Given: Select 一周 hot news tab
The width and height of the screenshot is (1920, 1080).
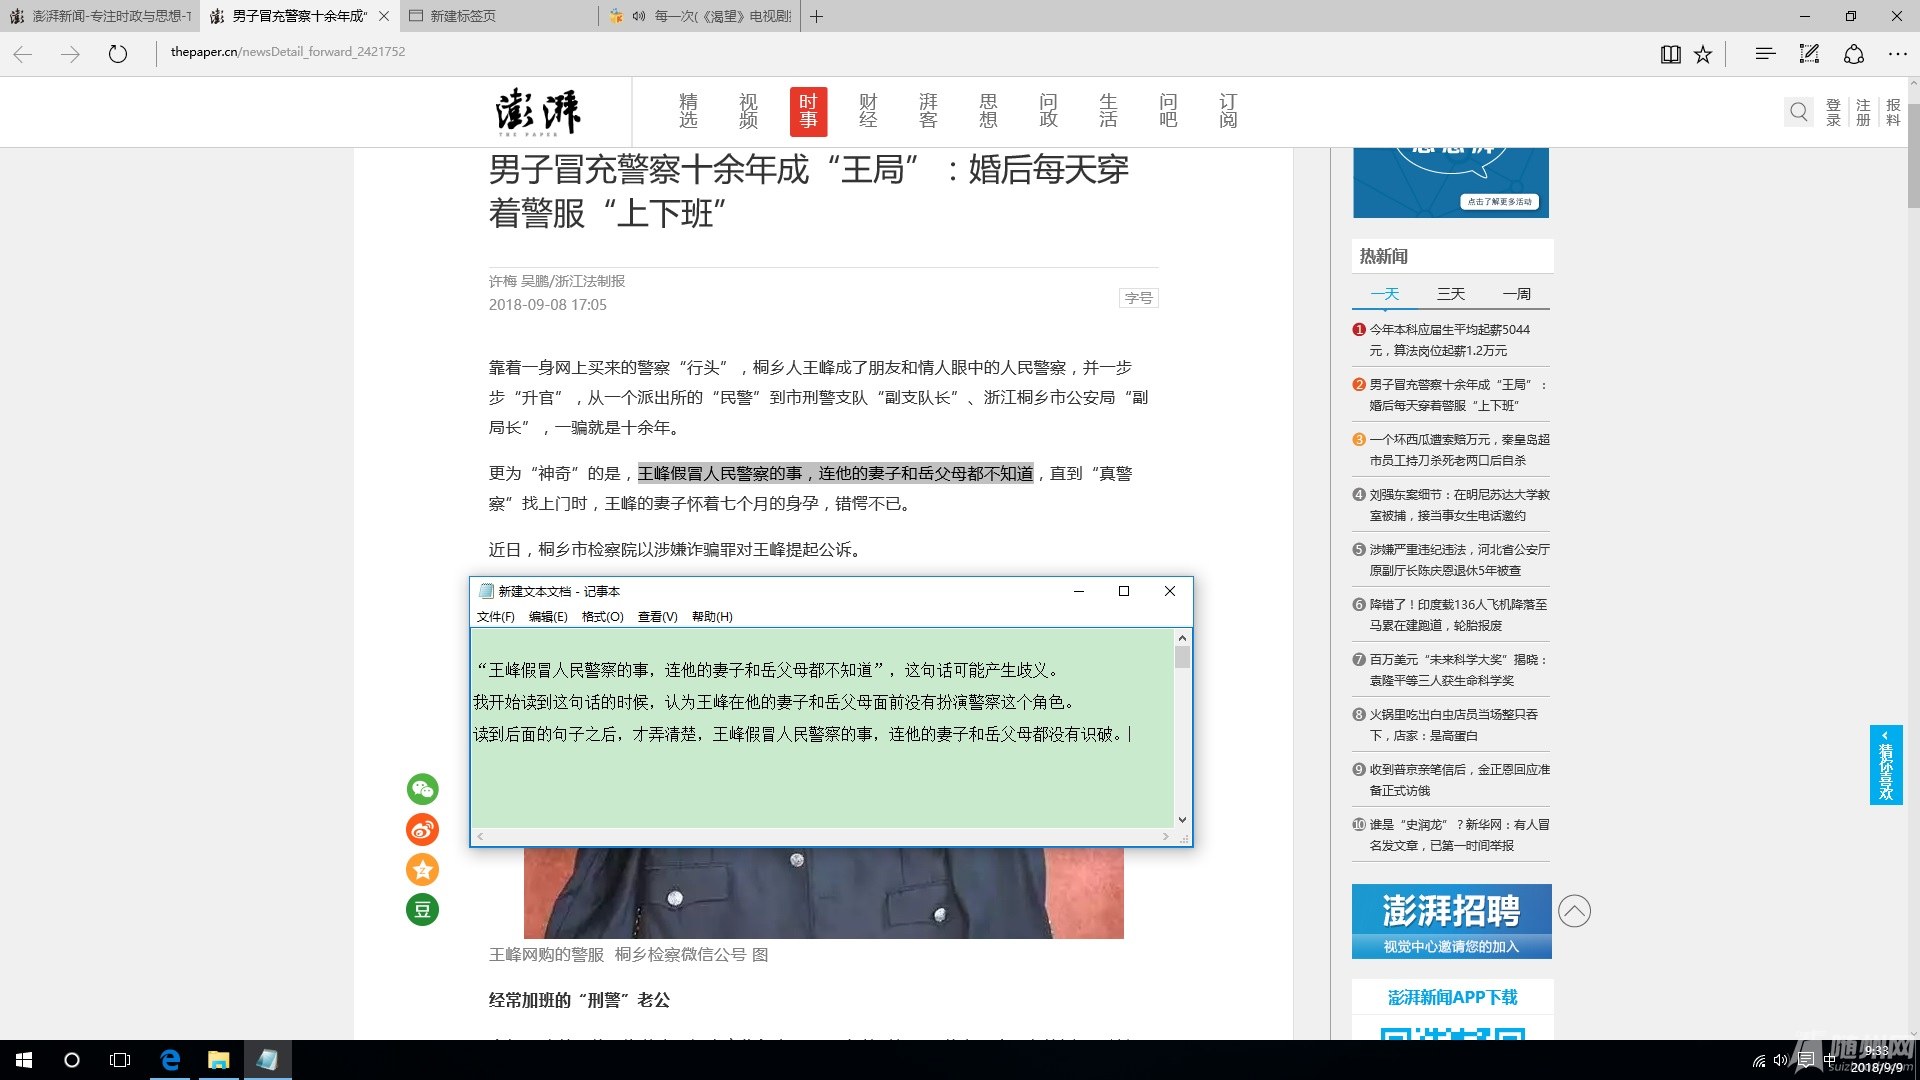Looking at the screenshot, I should click(x=1517, y=294).
